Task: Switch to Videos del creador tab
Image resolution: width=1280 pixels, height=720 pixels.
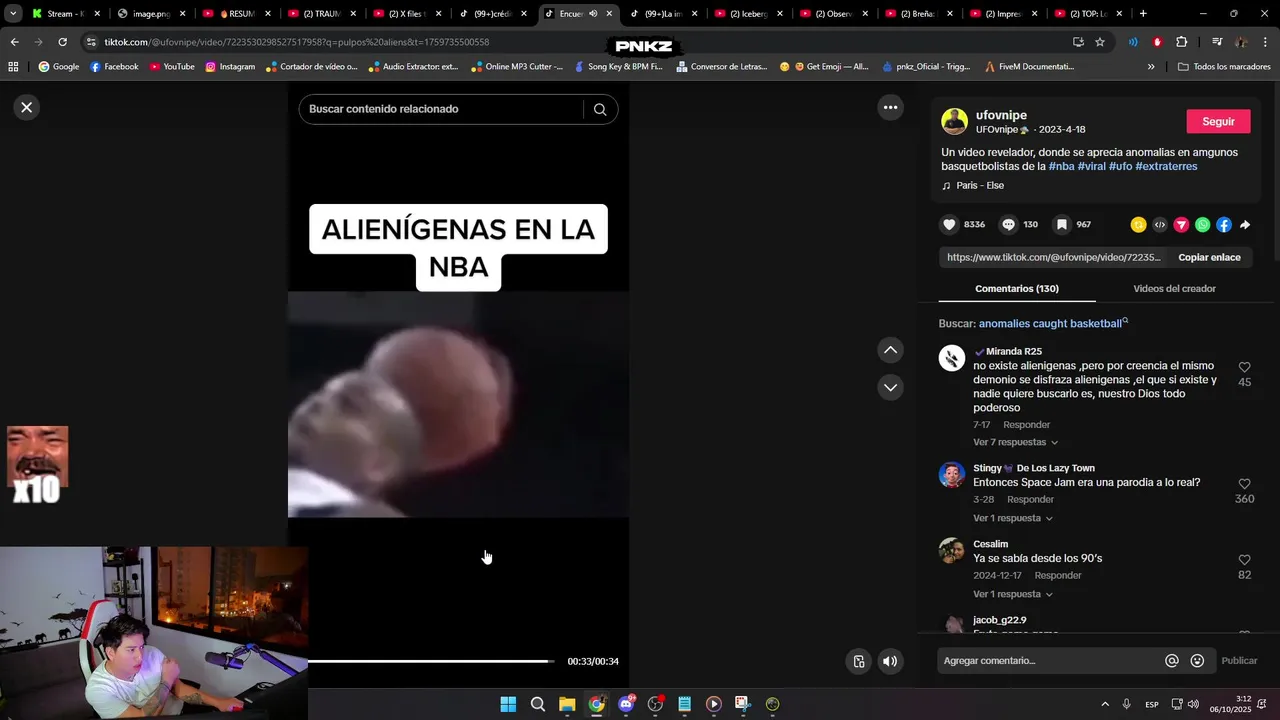Action: (1174, 289)
